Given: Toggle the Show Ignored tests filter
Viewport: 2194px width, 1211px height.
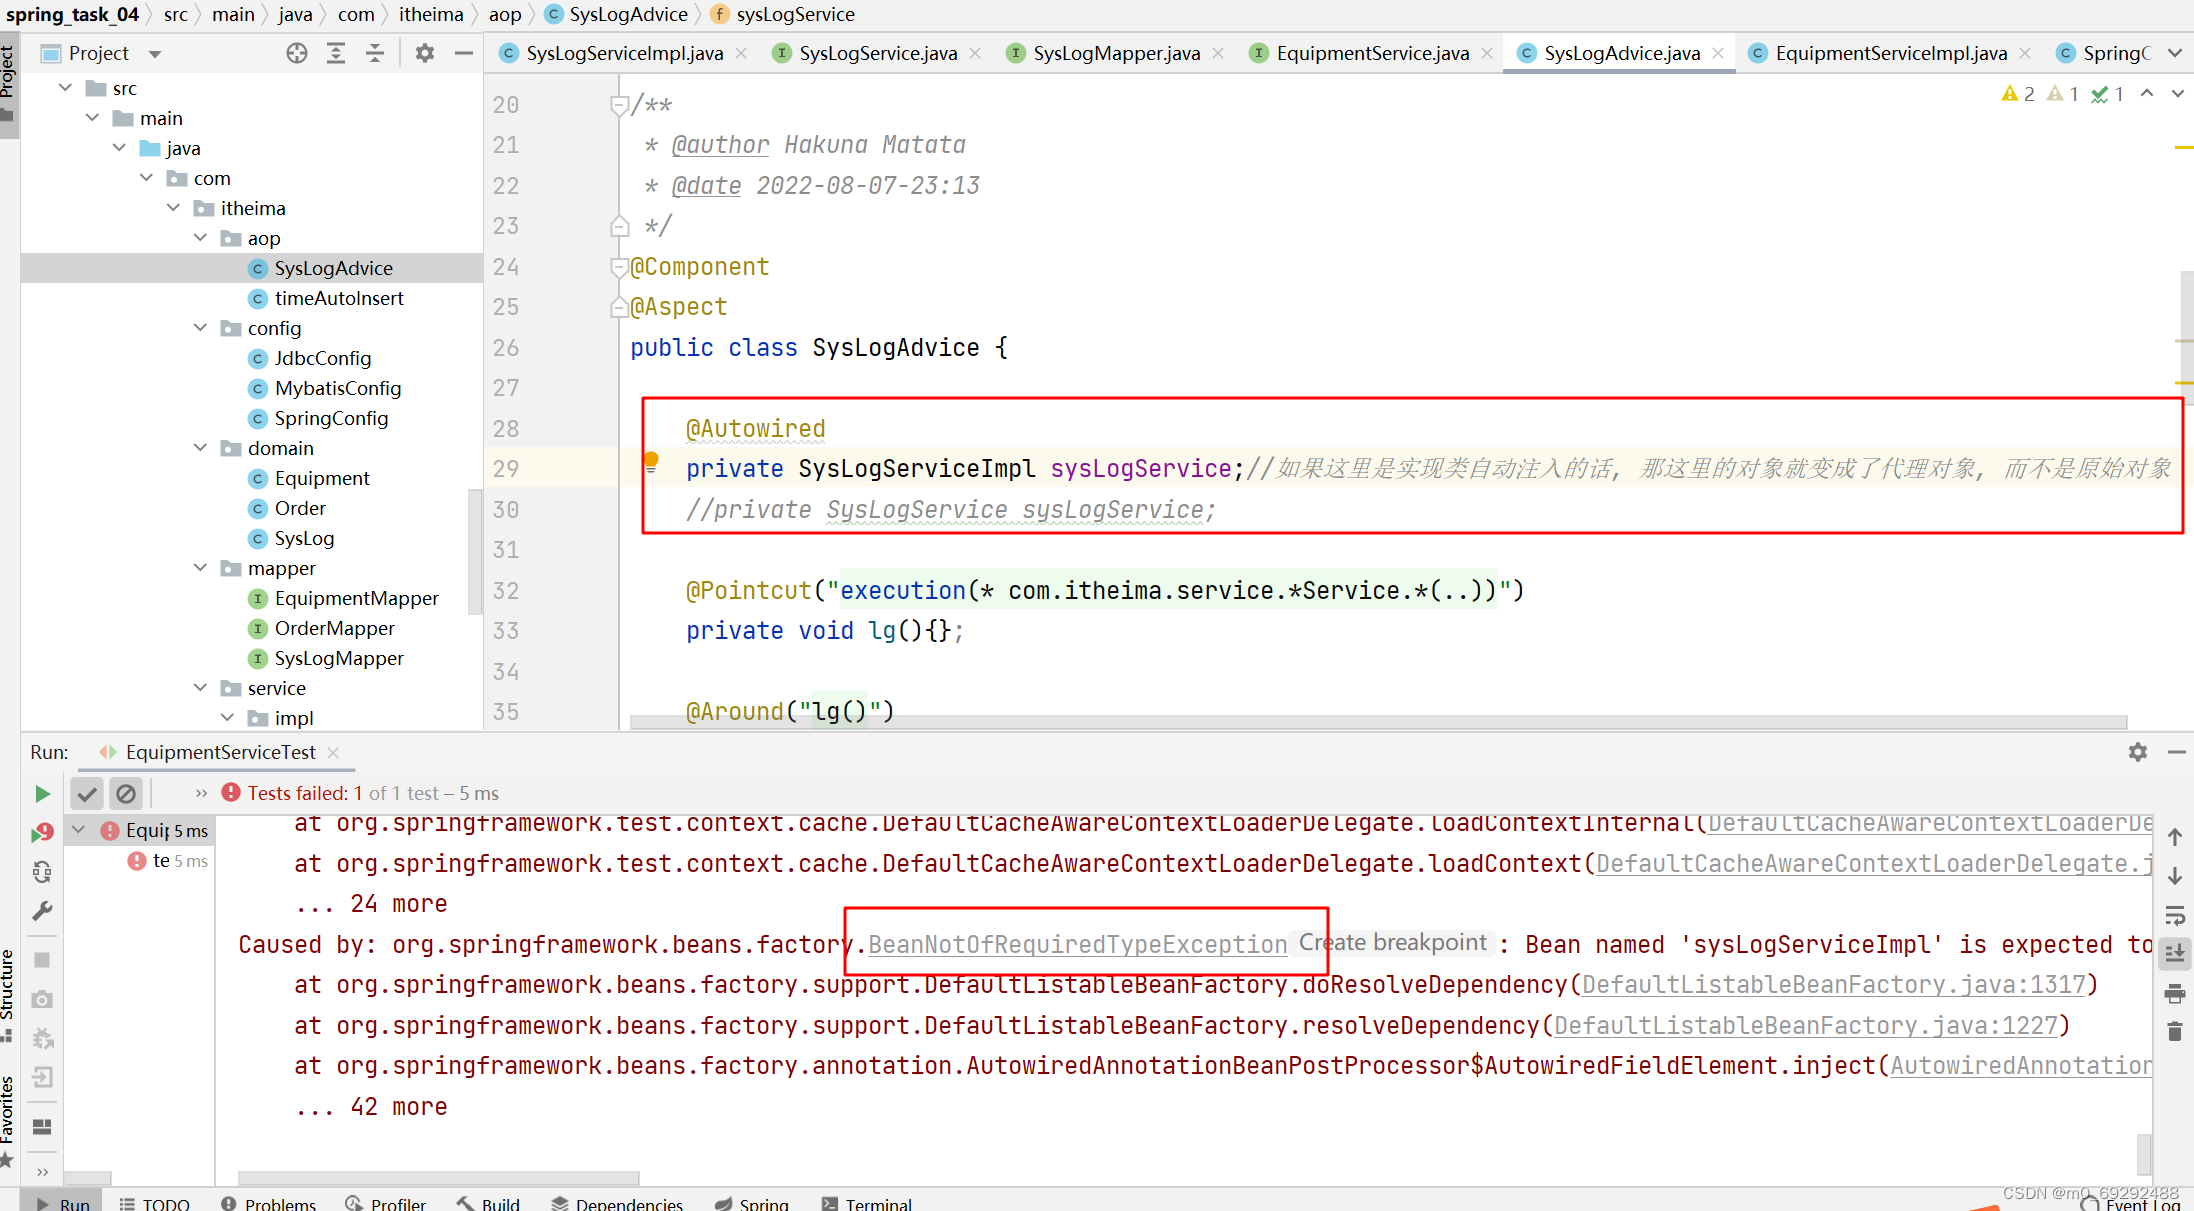Looking at the screenshot, I should point(126,792).
